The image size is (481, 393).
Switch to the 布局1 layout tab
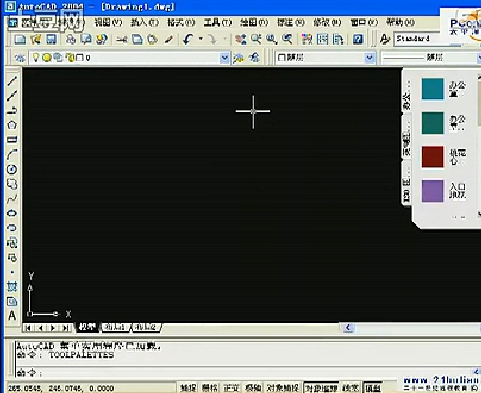pyautogui.click(x=115, y=327)
